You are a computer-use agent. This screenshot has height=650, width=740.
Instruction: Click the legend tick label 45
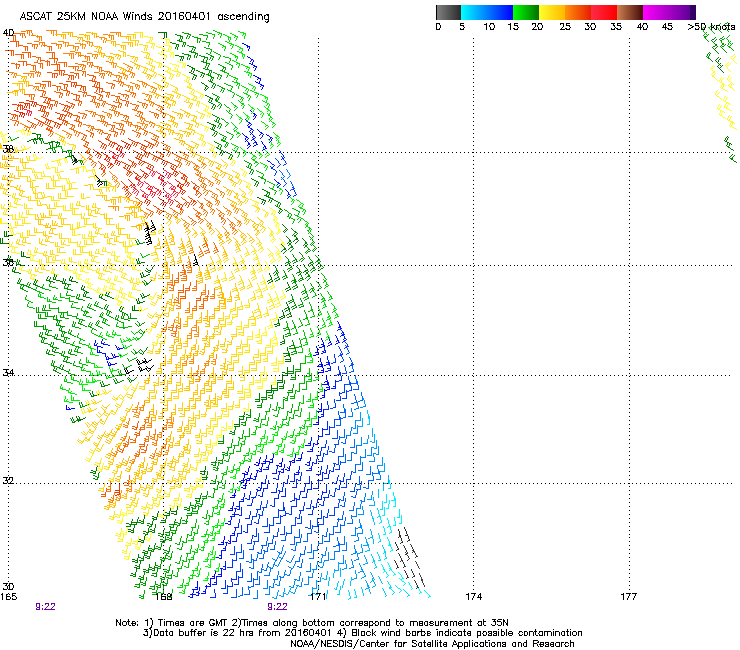click(667, 27)
